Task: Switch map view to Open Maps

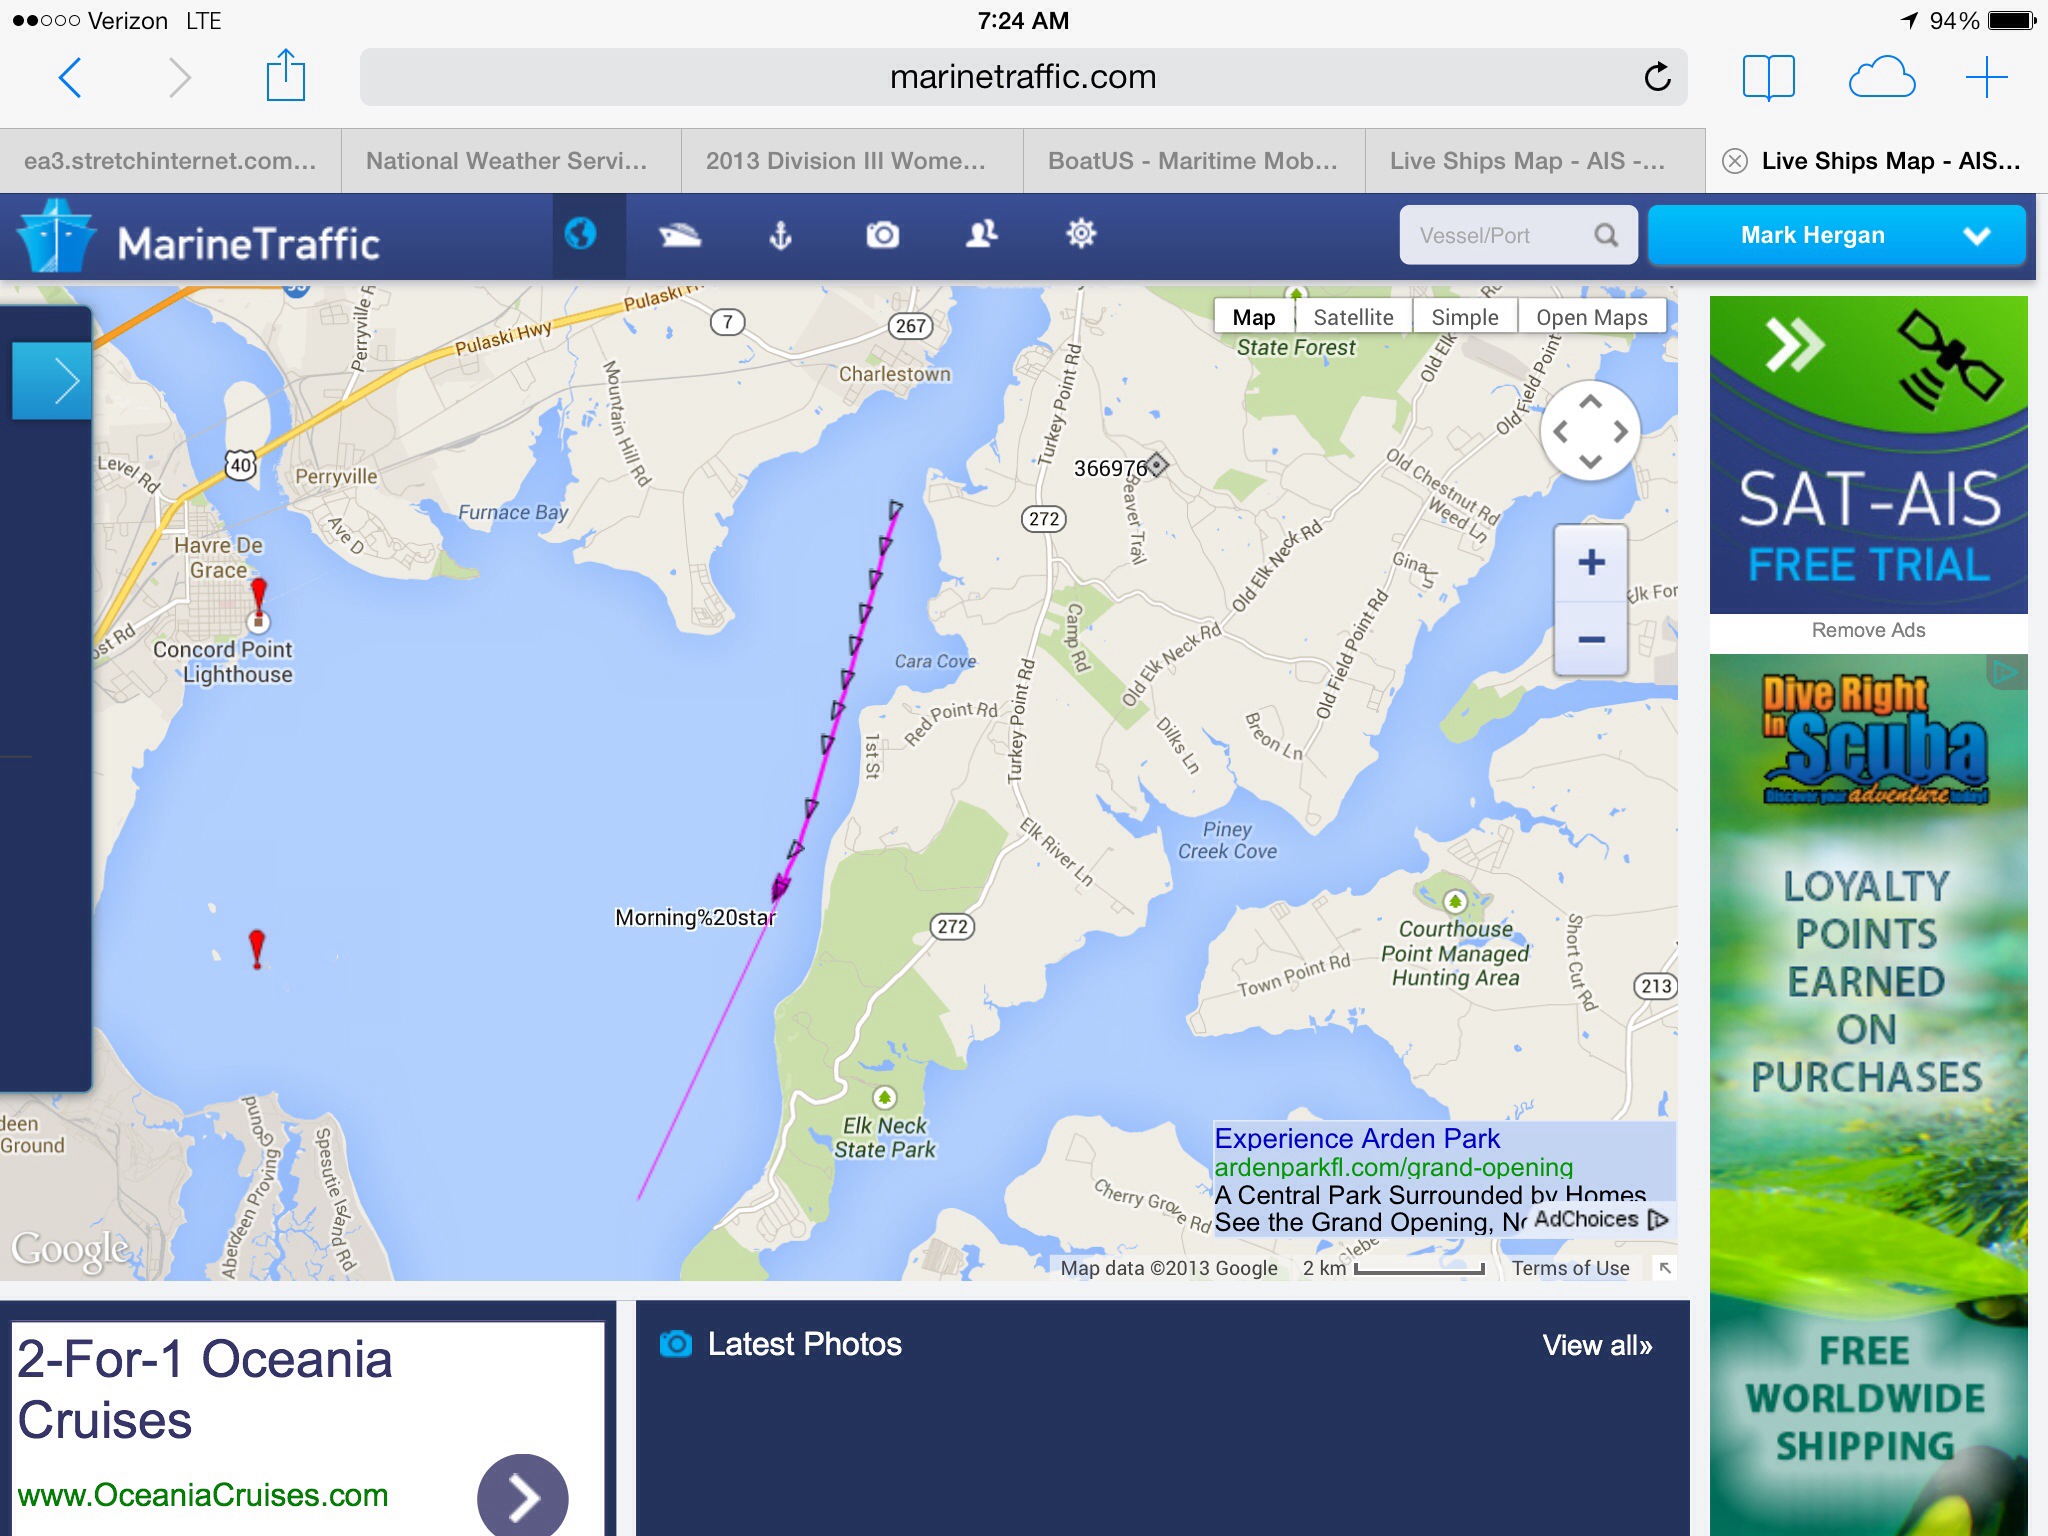Action: [1591, 317]
